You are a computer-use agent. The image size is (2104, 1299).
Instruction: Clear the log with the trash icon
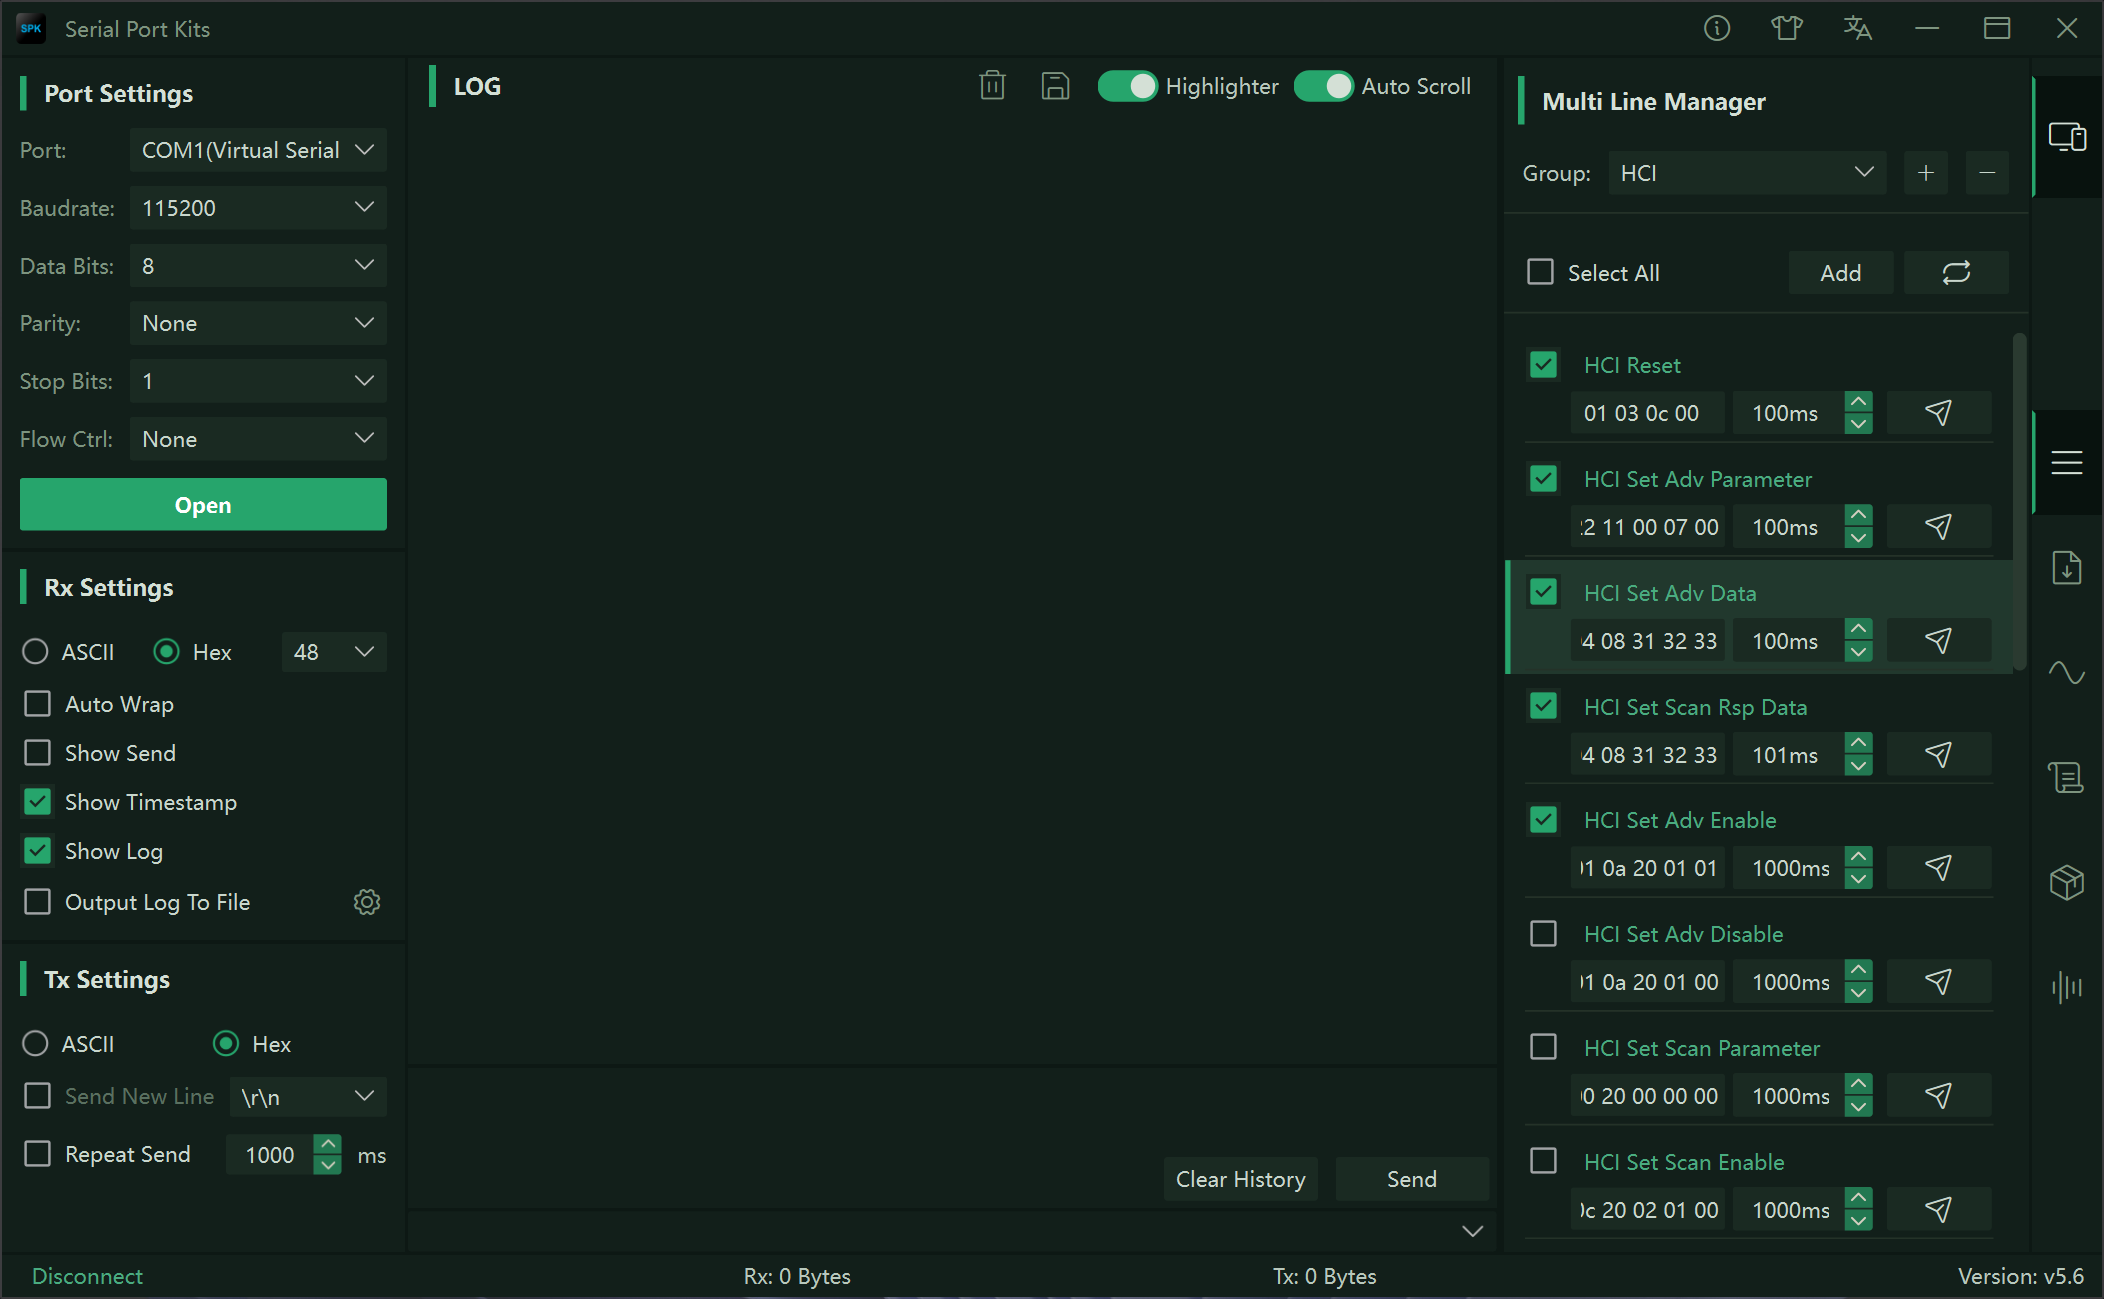992,86
